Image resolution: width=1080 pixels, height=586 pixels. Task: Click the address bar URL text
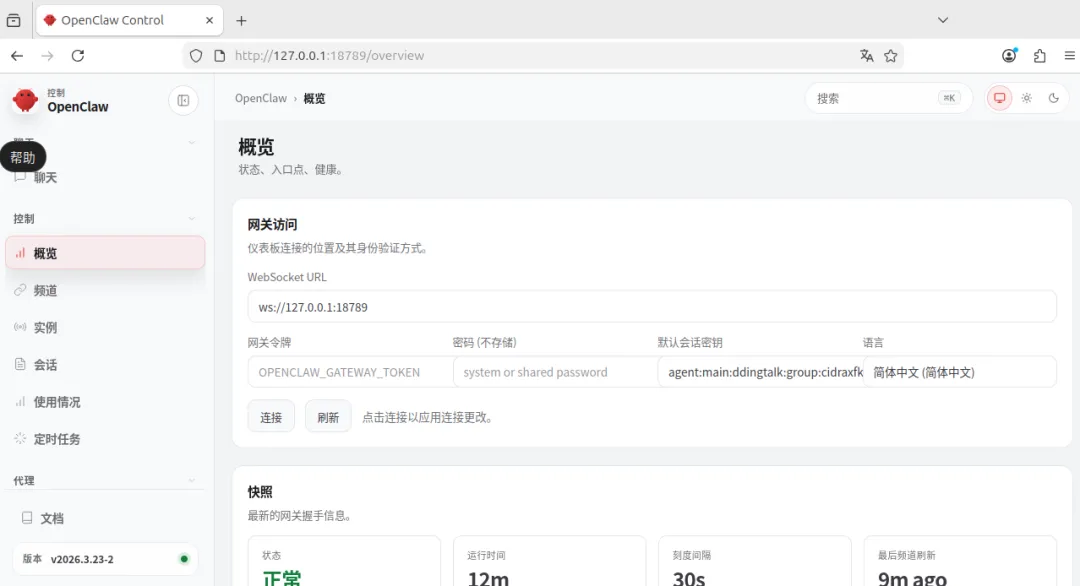tap(329, 56)
